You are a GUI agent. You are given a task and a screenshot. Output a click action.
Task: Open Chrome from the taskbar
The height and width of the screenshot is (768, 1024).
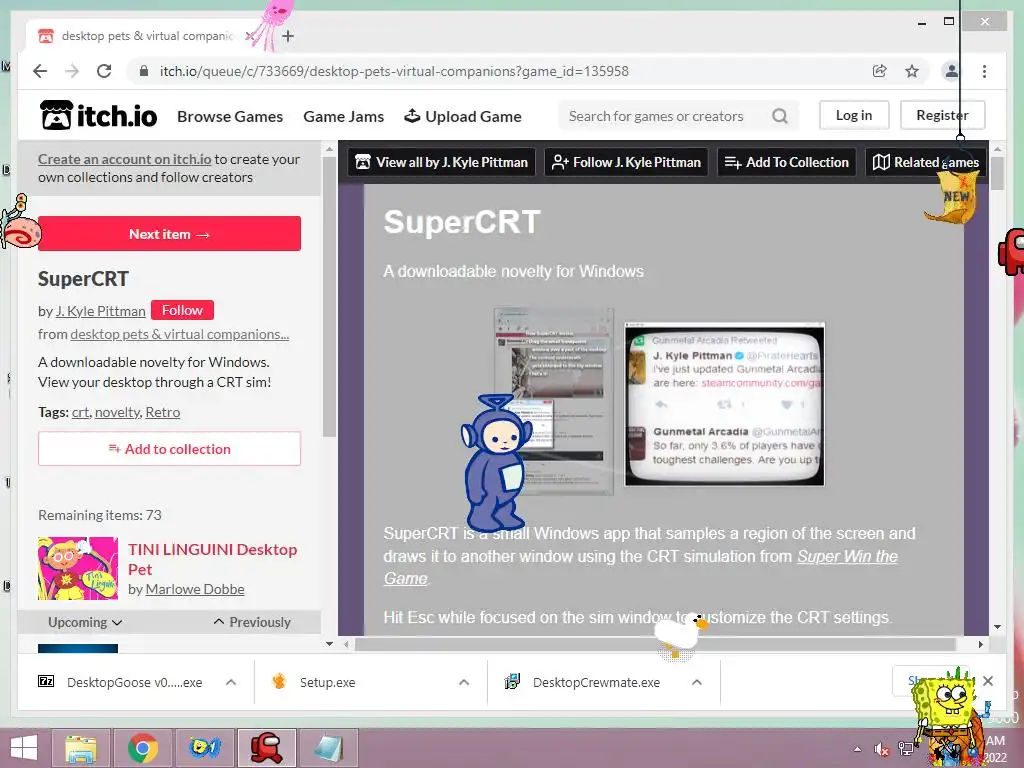tap(142, 748)
